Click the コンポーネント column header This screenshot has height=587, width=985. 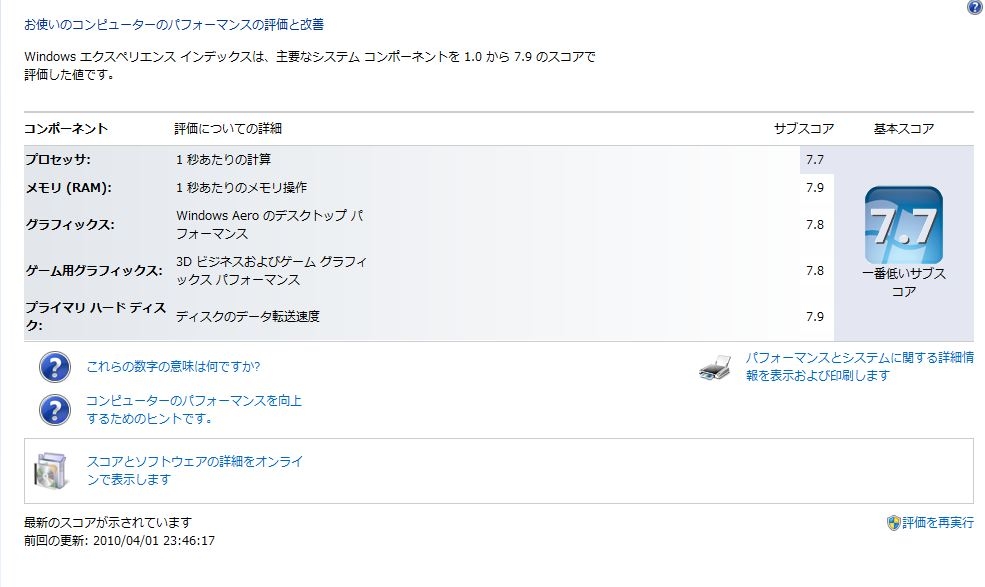(66, 128)
